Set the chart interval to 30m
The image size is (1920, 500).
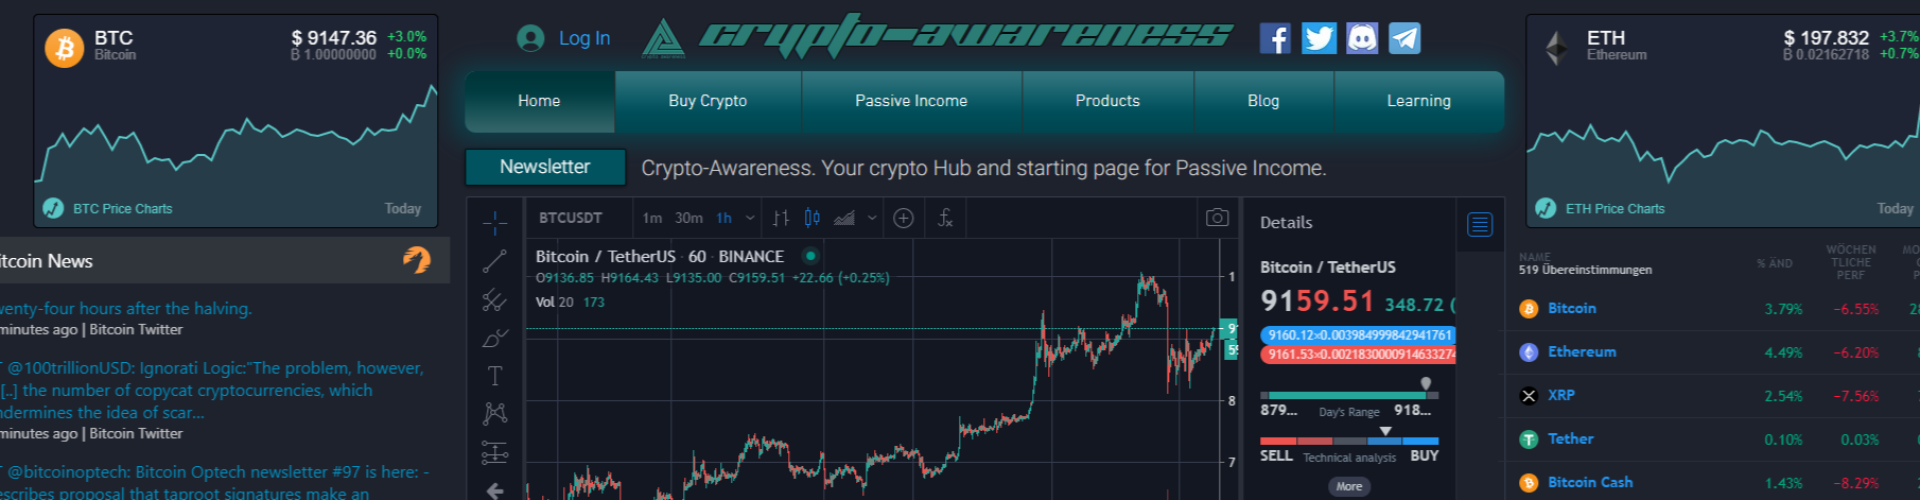688,218
